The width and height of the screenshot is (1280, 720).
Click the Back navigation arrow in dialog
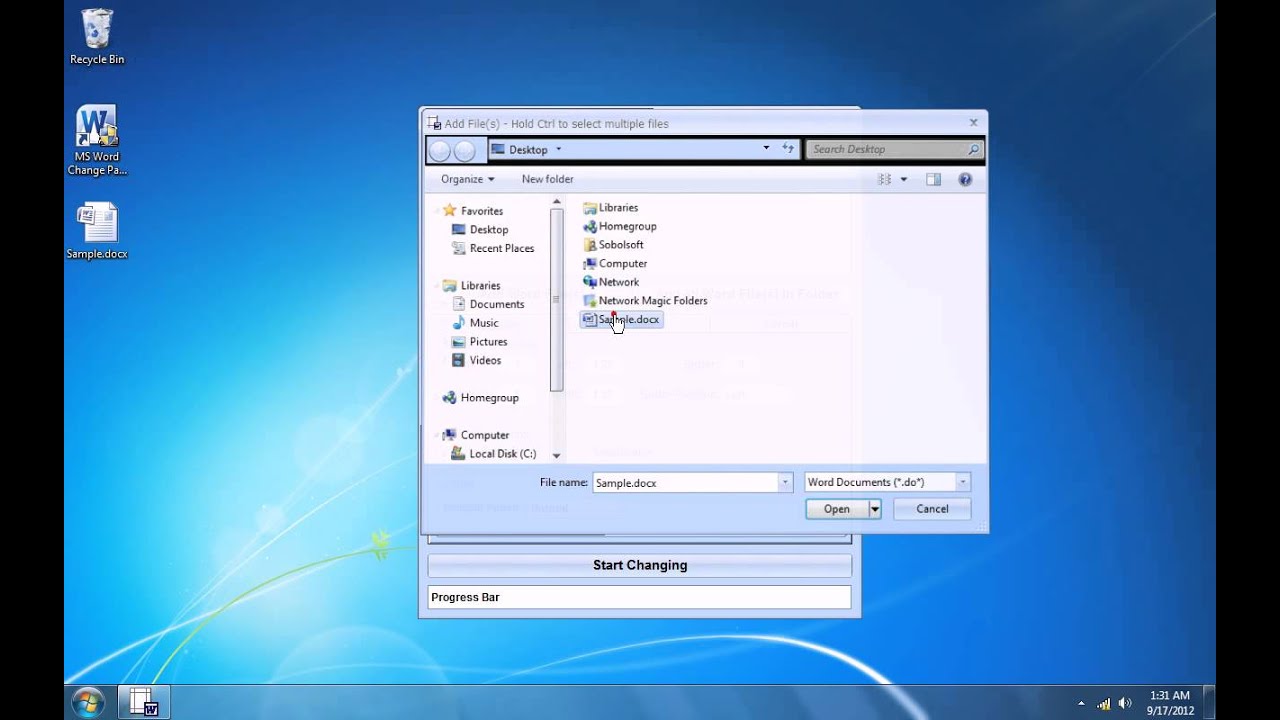tap(440, 150)
